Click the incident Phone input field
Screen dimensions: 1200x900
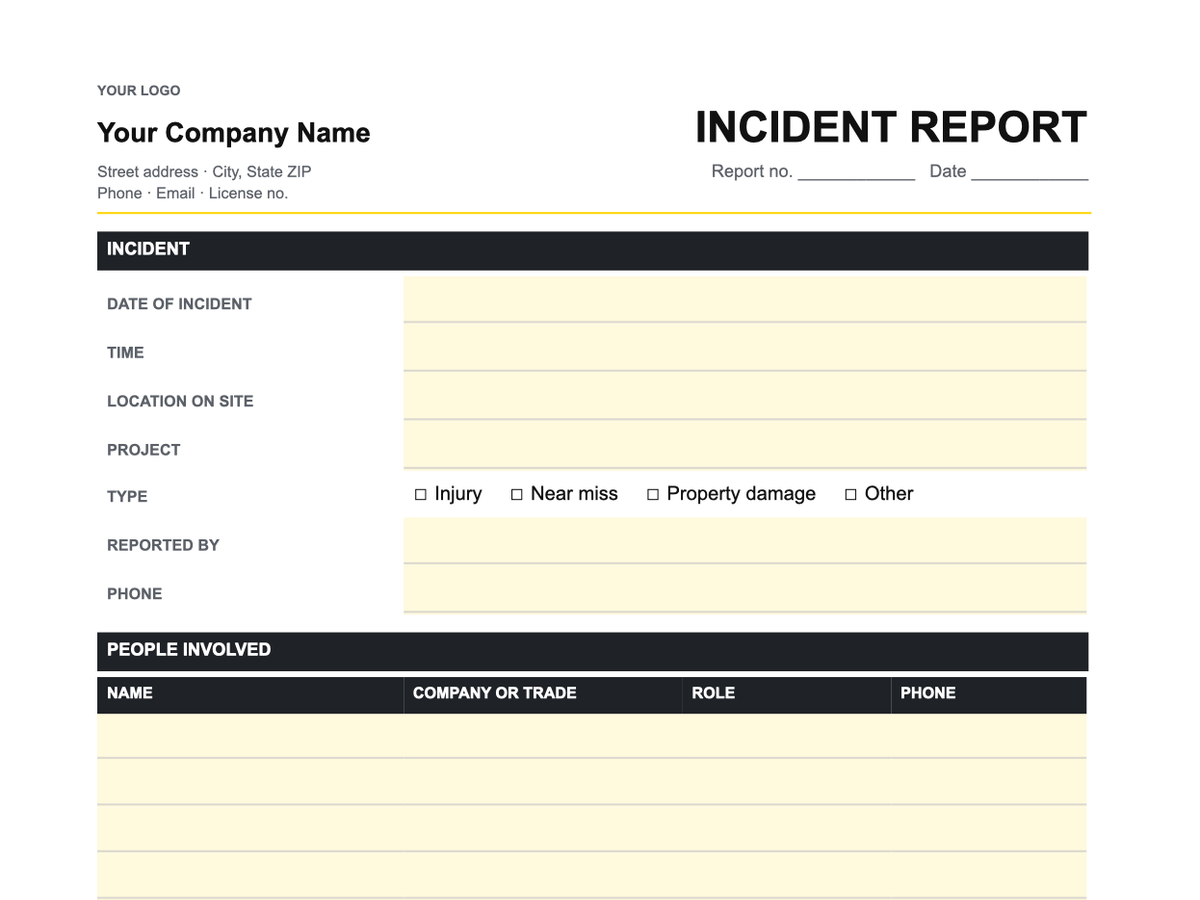(x=745, y=589)
